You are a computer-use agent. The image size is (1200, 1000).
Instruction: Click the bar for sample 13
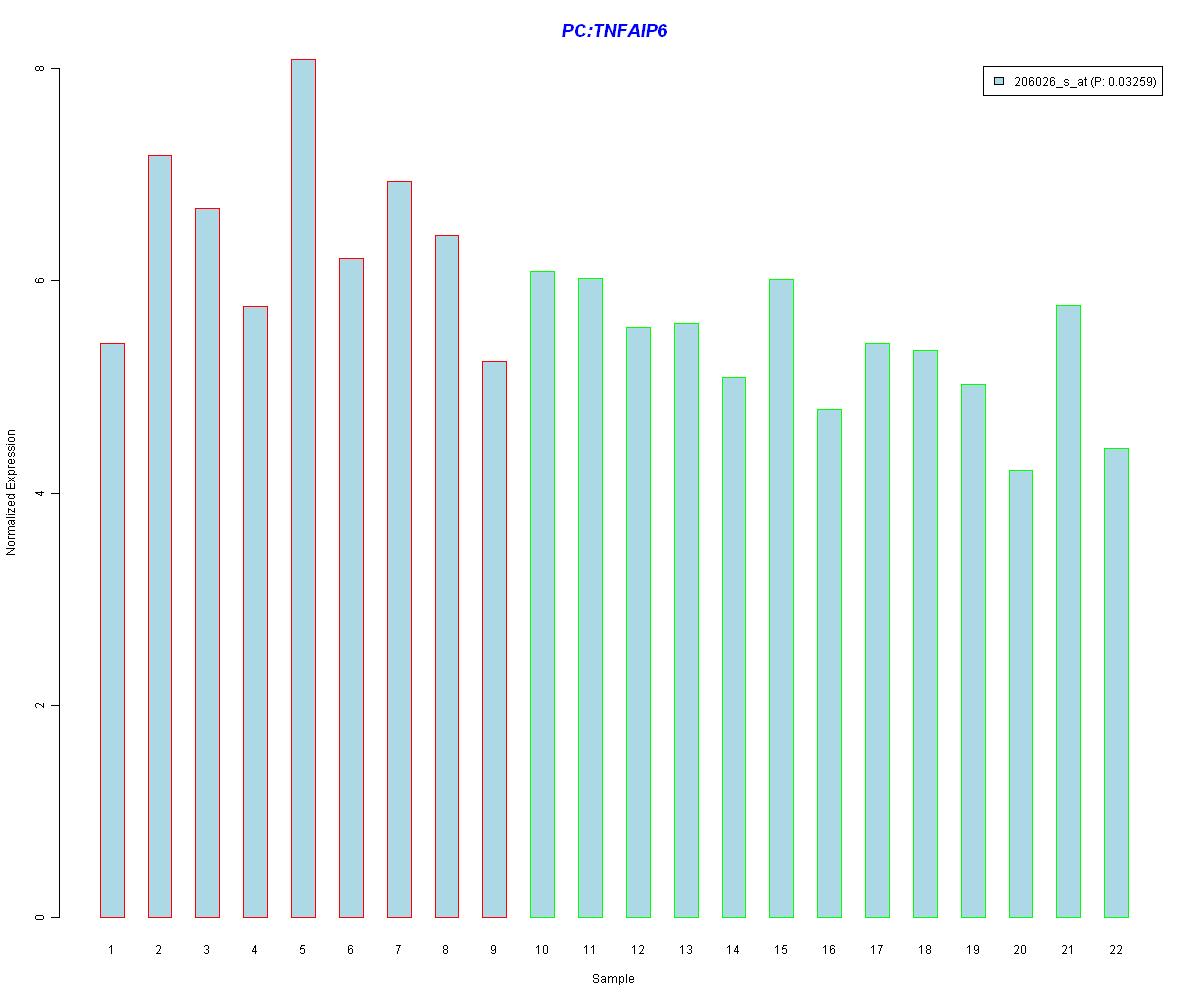click(686, 620)
